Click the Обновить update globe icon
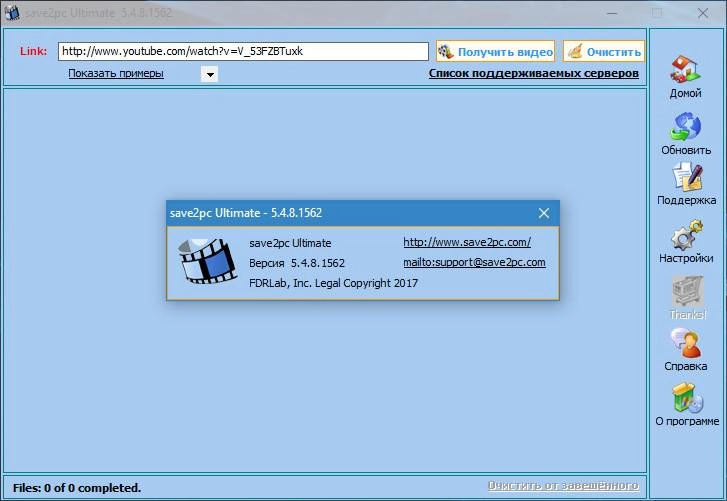The height and width of the screenshot is (501, 727). [685, 126]
